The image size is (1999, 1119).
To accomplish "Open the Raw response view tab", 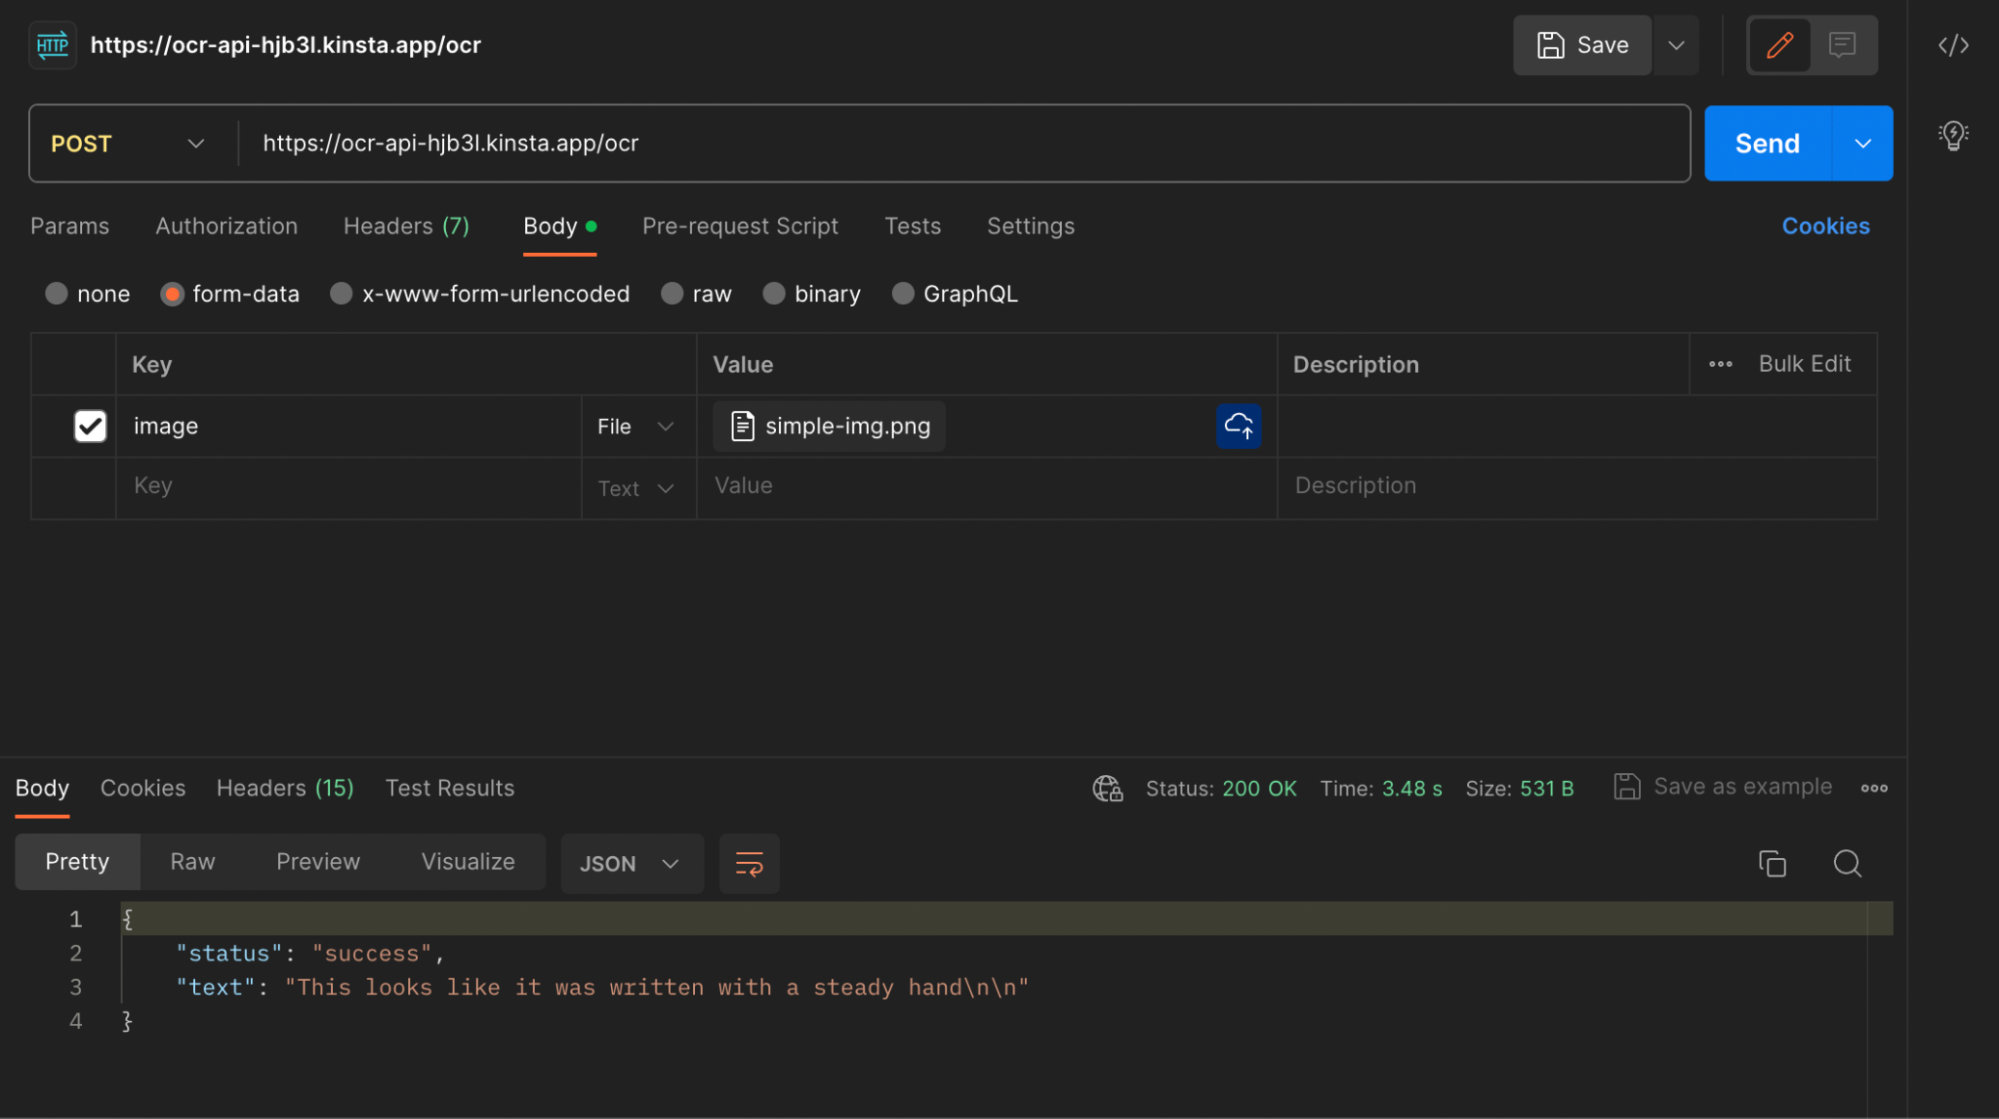I will coord(192,861).
